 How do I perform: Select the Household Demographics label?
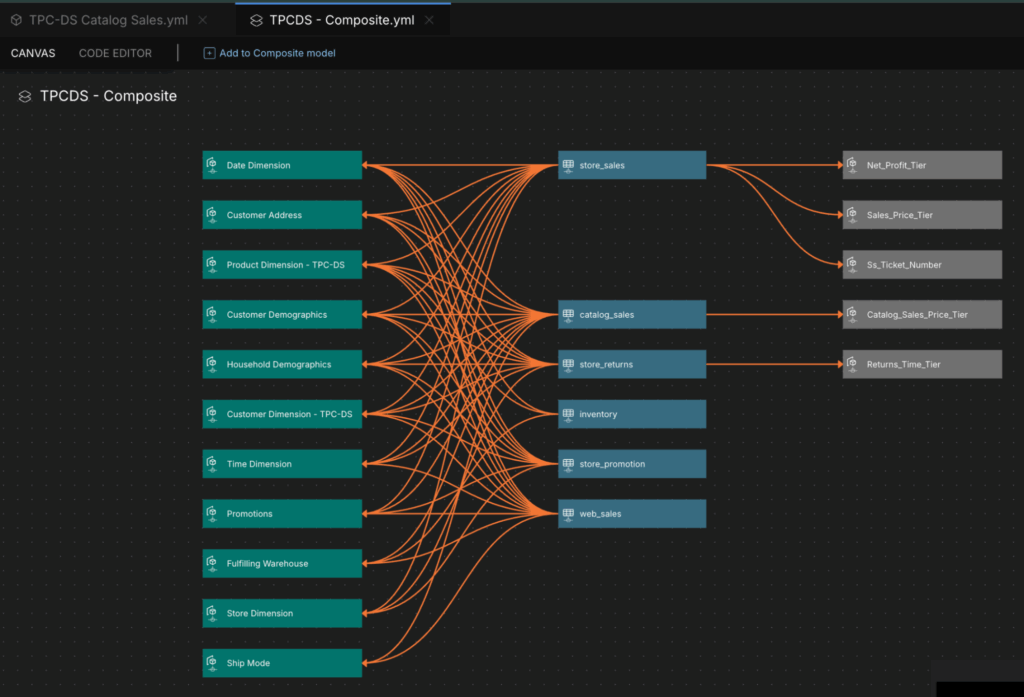coord(279,364)
